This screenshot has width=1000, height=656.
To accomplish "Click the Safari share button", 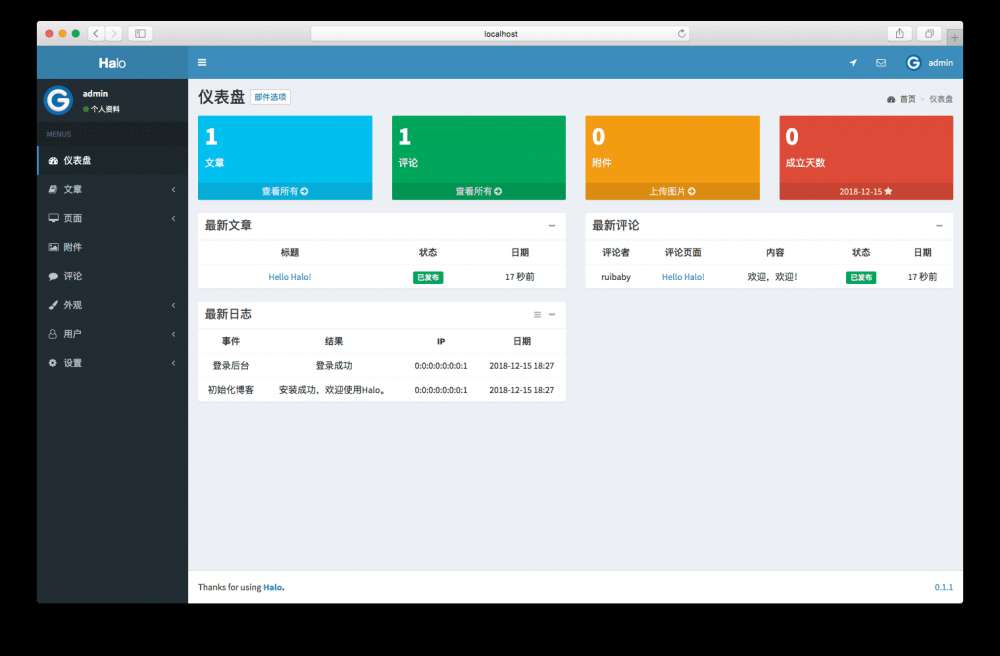I will [x=900, y=33].
